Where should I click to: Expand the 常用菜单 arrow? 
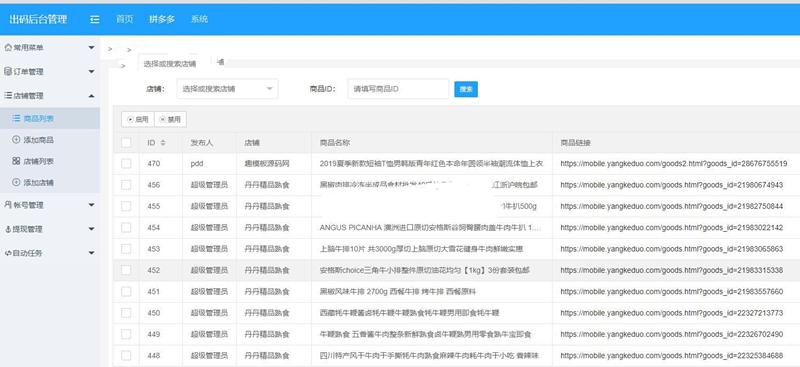(x=91, y=47)
